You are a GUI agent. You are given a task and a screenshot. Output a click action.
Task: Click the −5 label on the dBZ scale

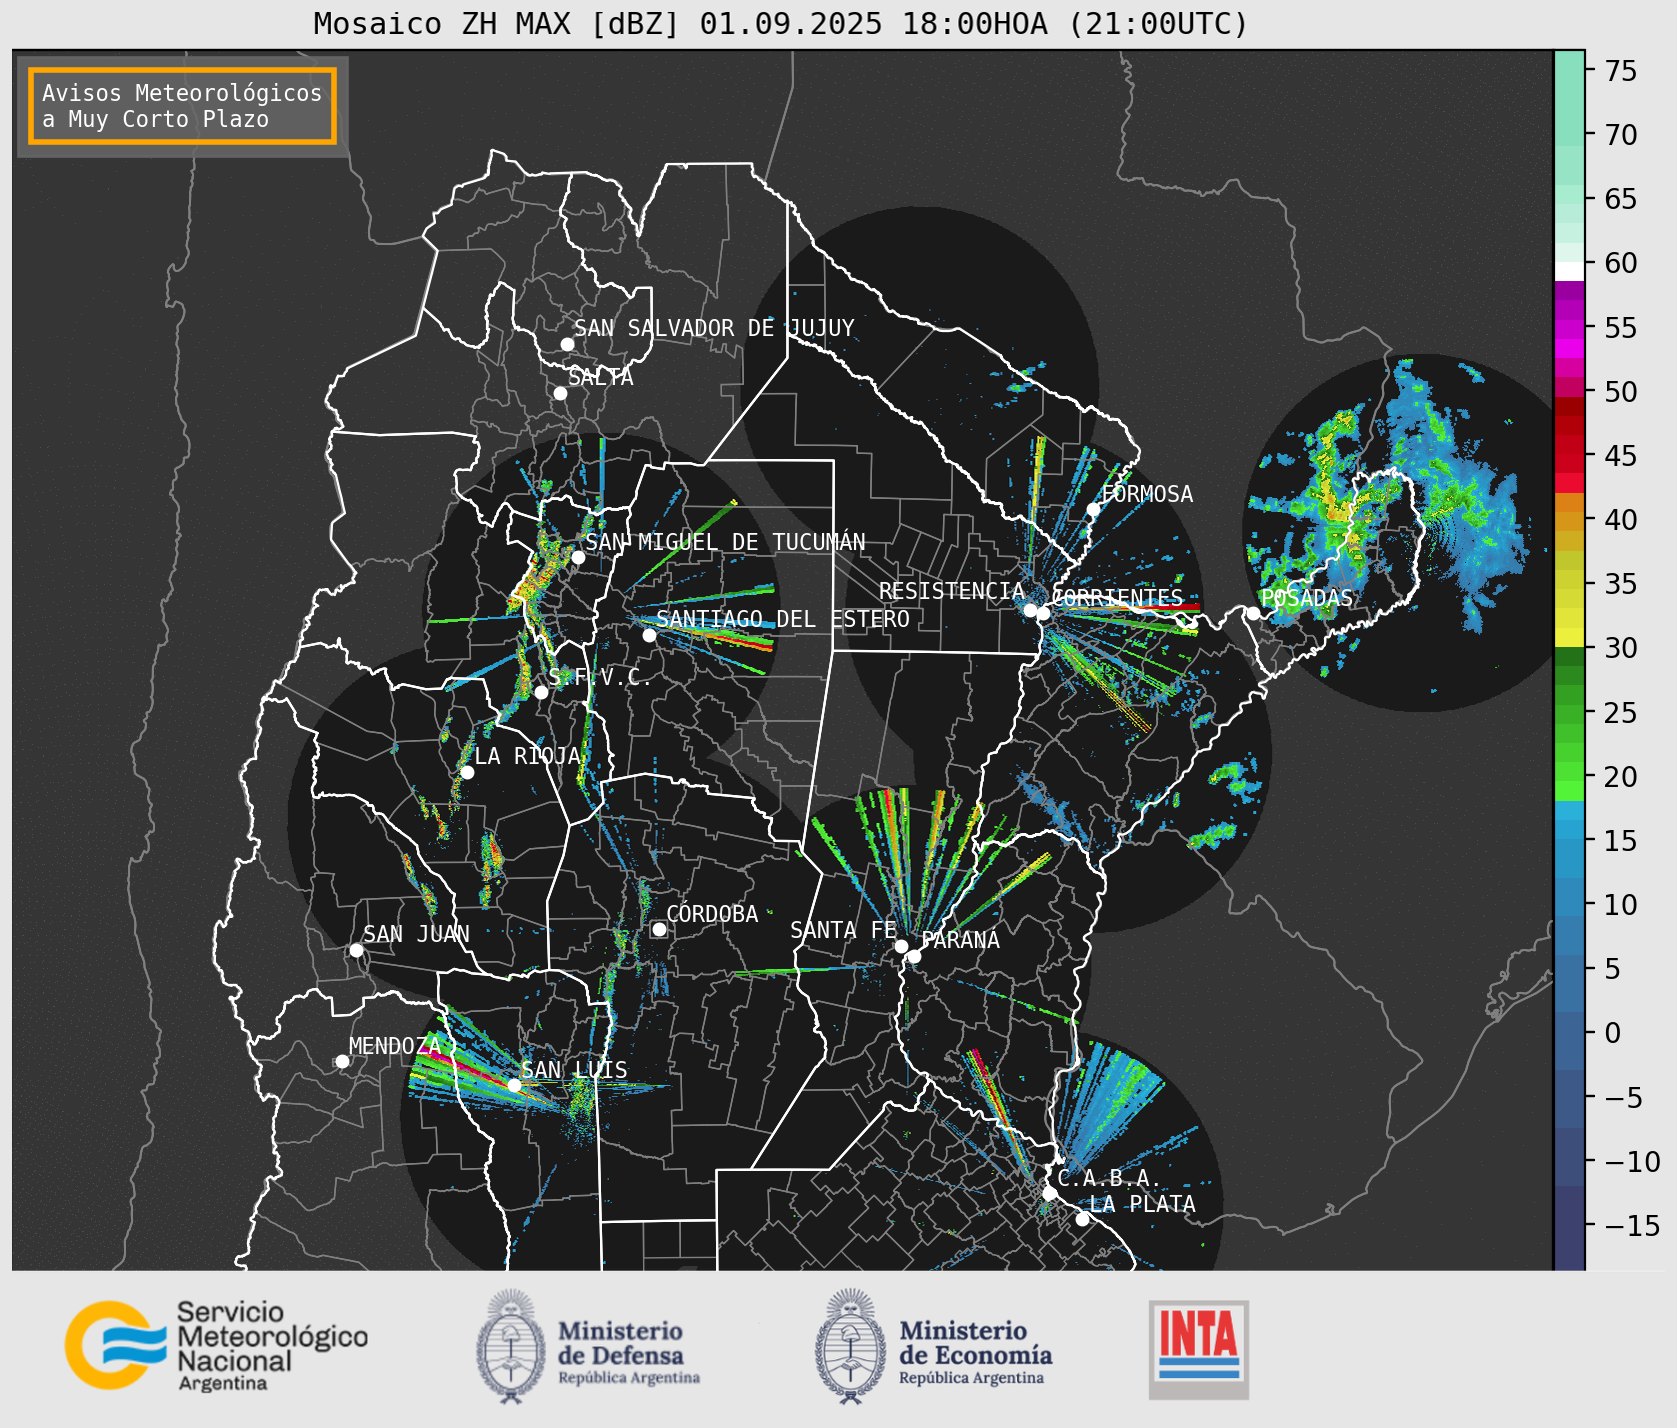[1623, 1098]
